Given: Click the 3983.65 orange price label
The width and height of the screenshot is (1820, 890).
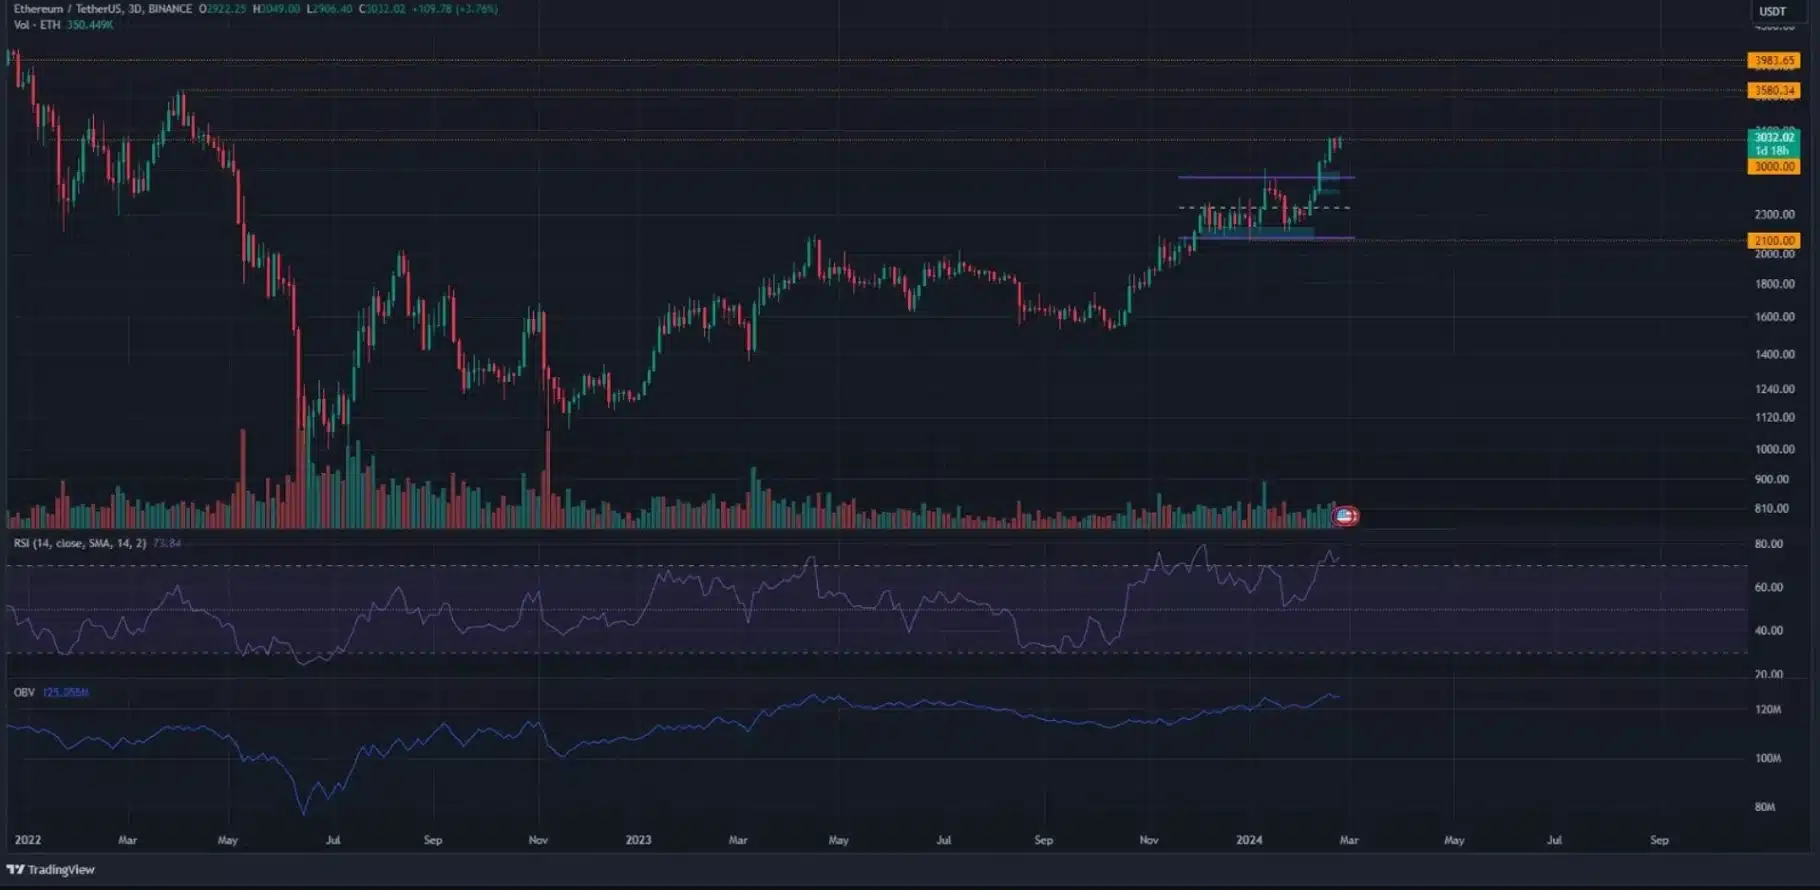Looking at the screenshot, I should pos(1774,61).
